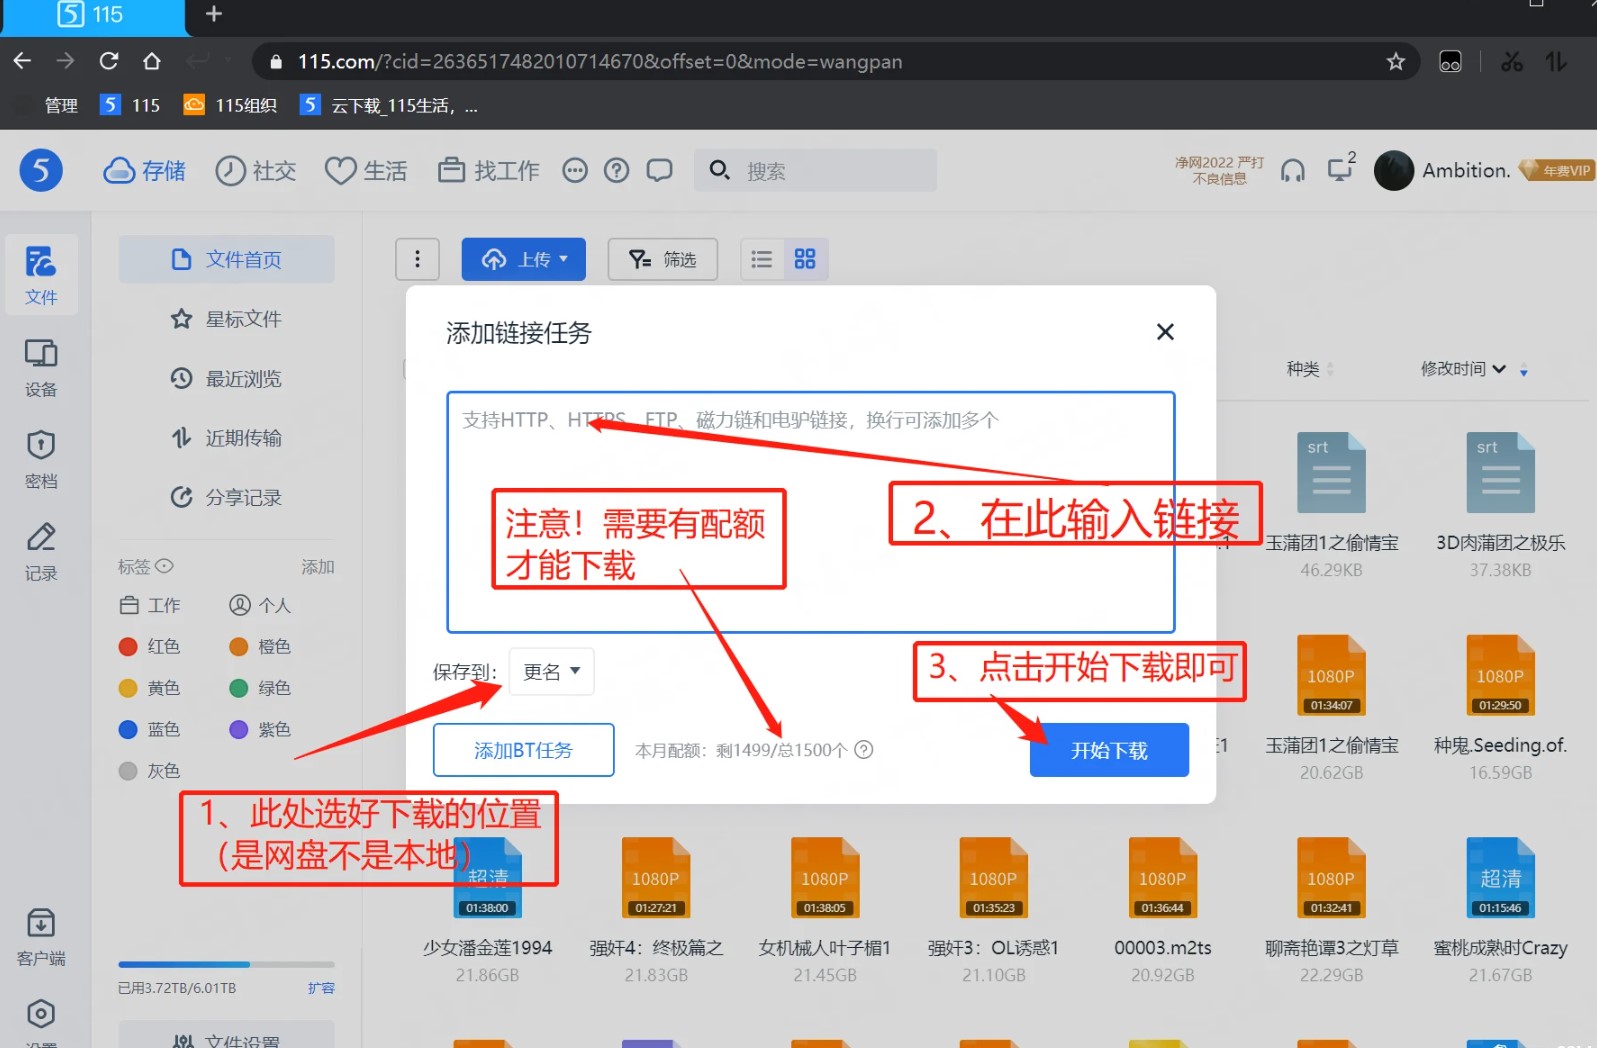Open the three-dot more actions menu
1597x1048 pixels.
point(418,260)
